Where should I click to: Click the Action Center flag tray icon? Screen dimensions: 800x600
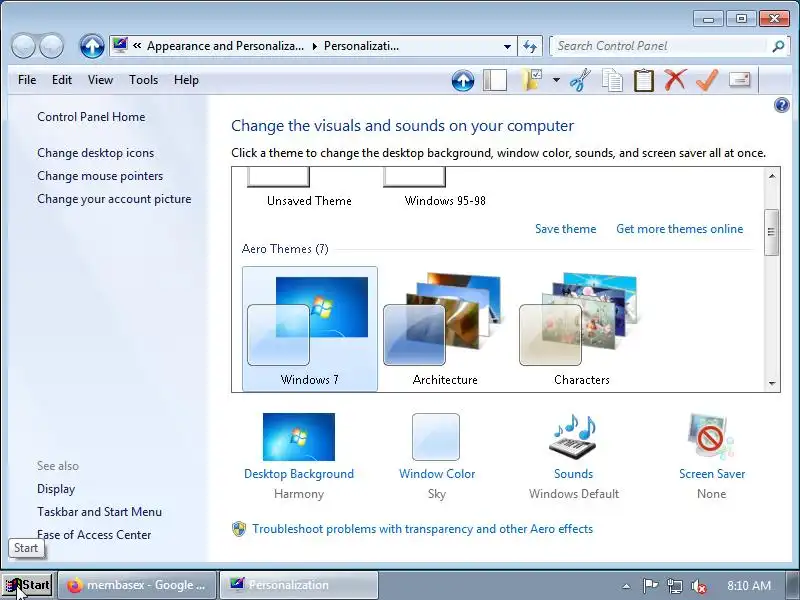click(649, 586)
